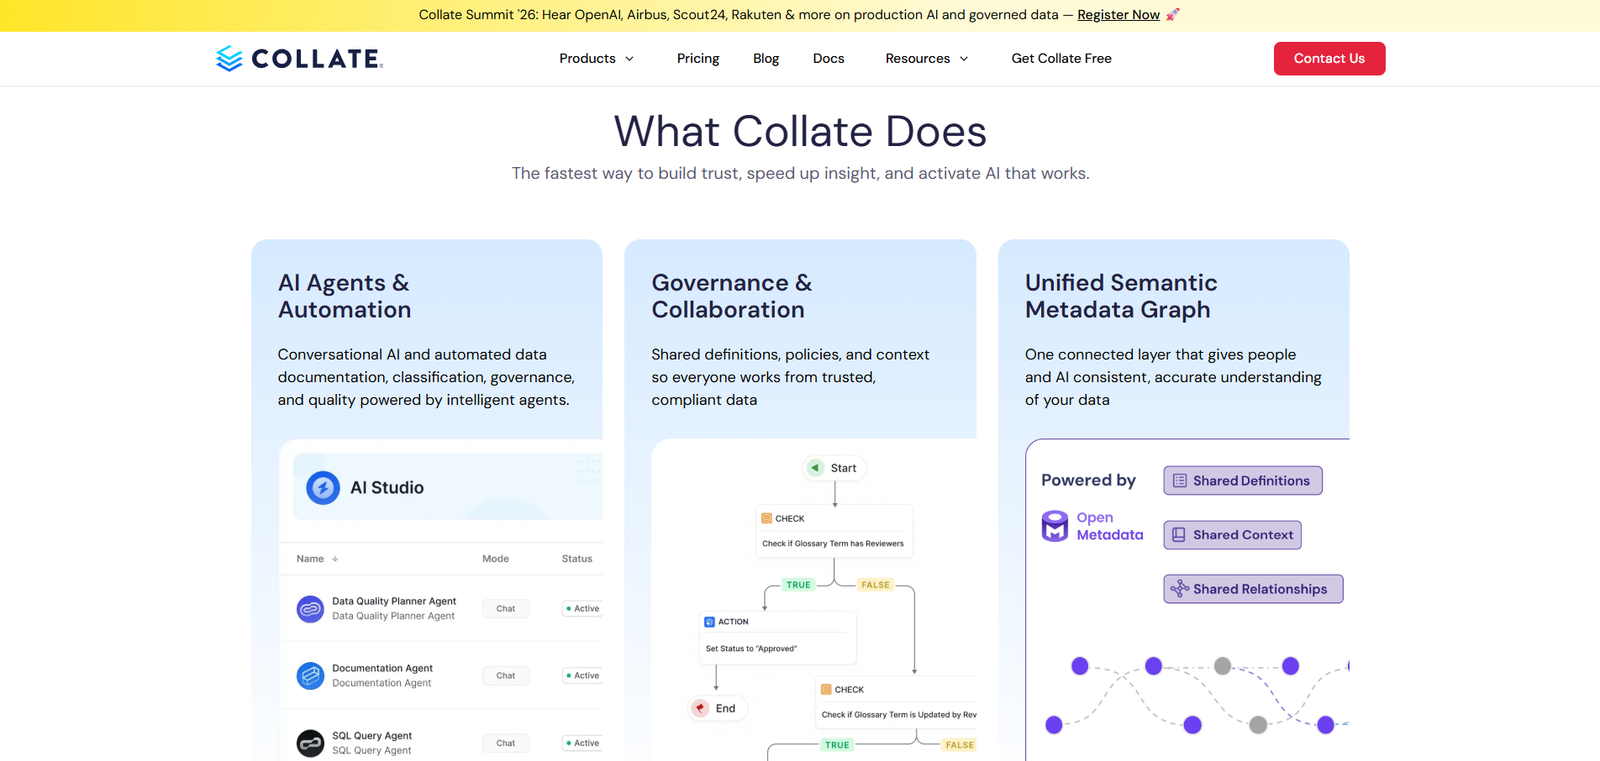Click the Mode column header
This screenshot has height=761, width=1600.
tap(496, 559)
